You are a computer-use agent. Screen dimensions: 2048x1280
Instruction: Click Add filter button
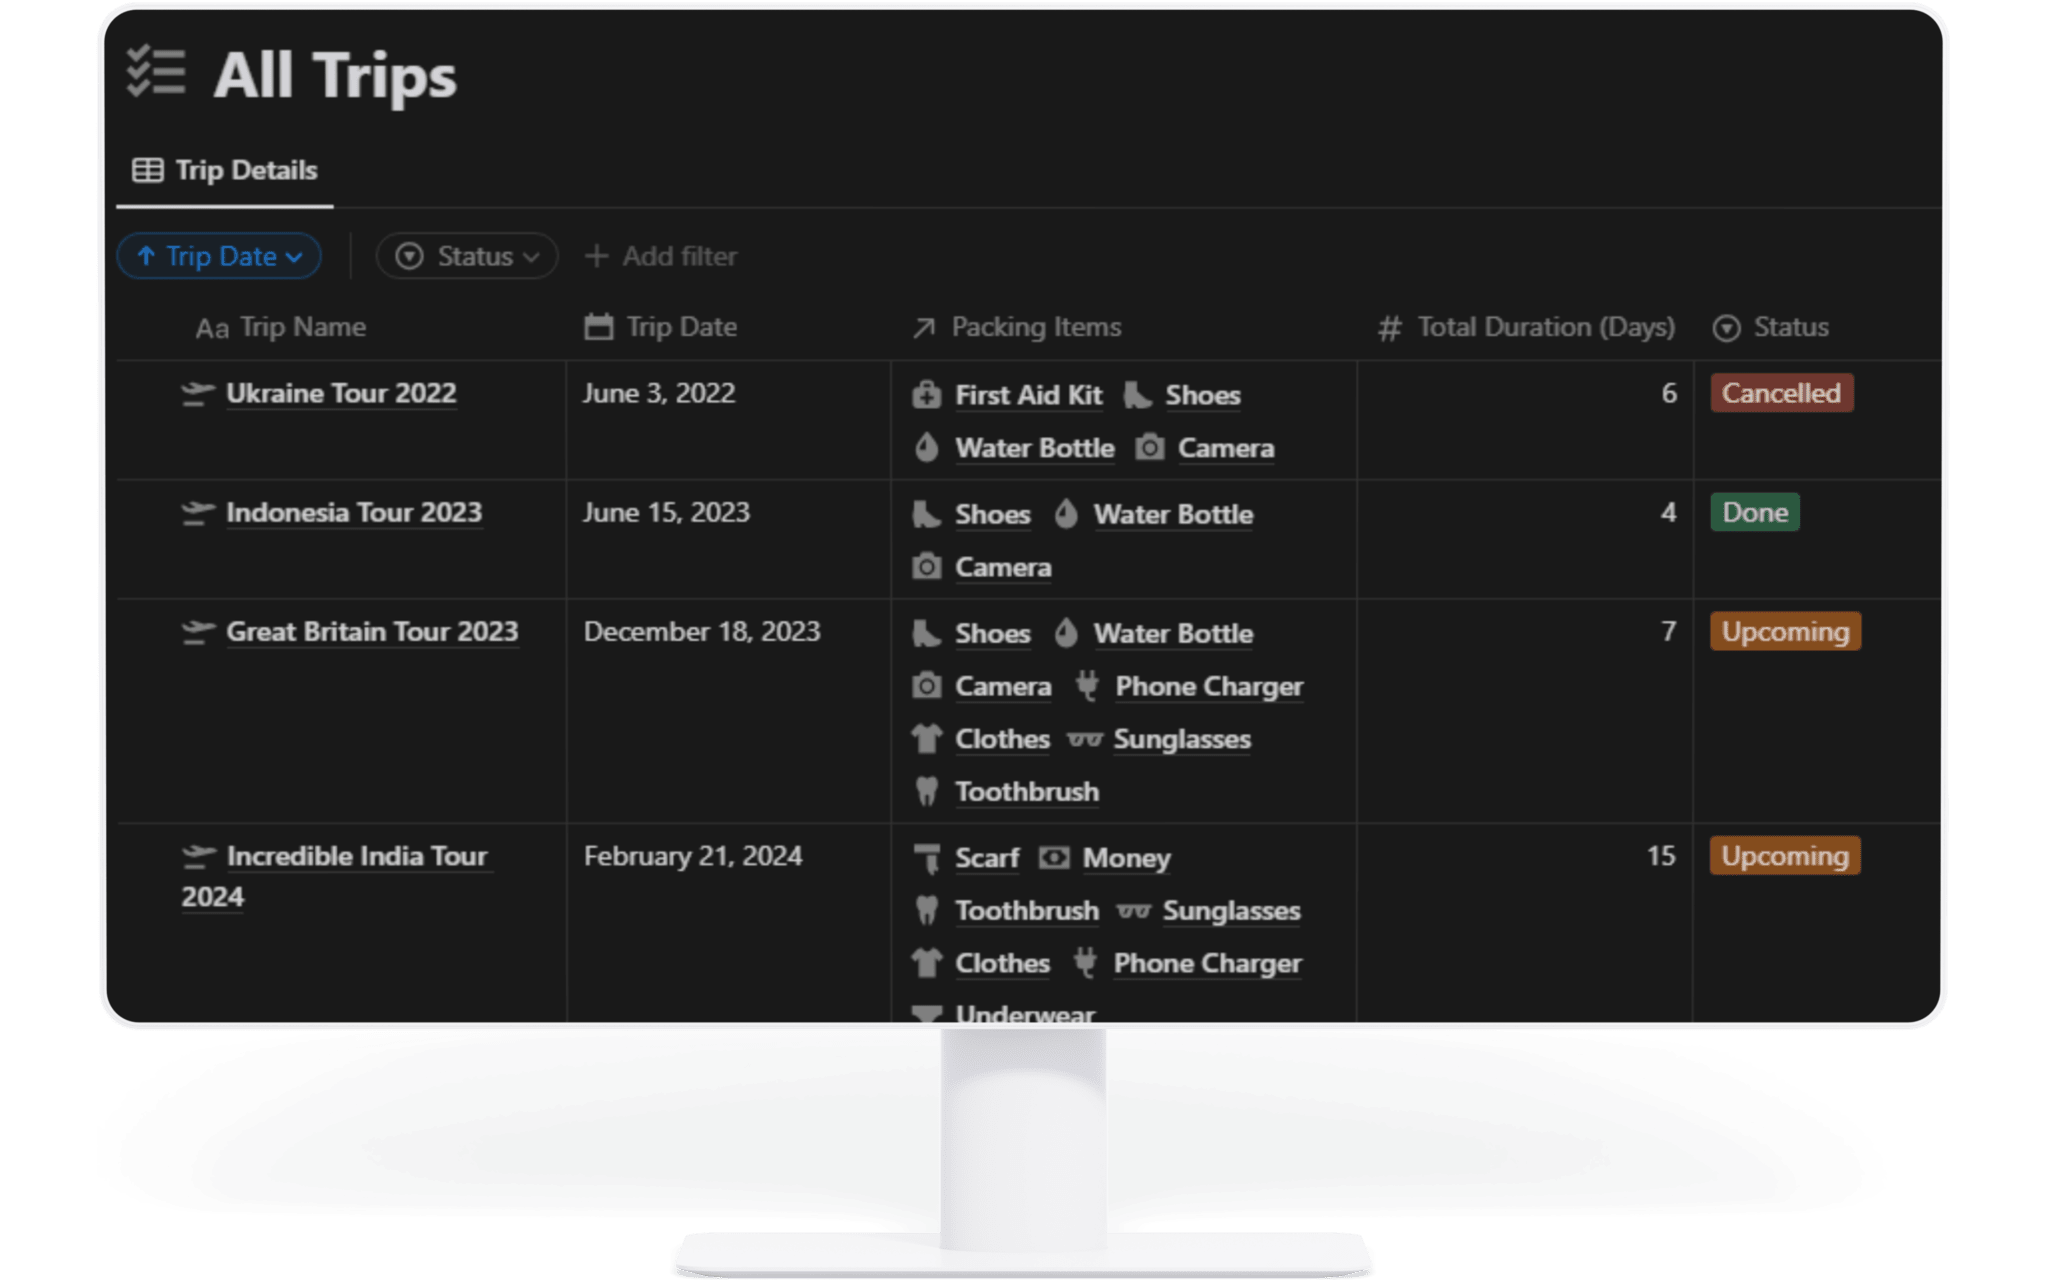pos(661,256)
